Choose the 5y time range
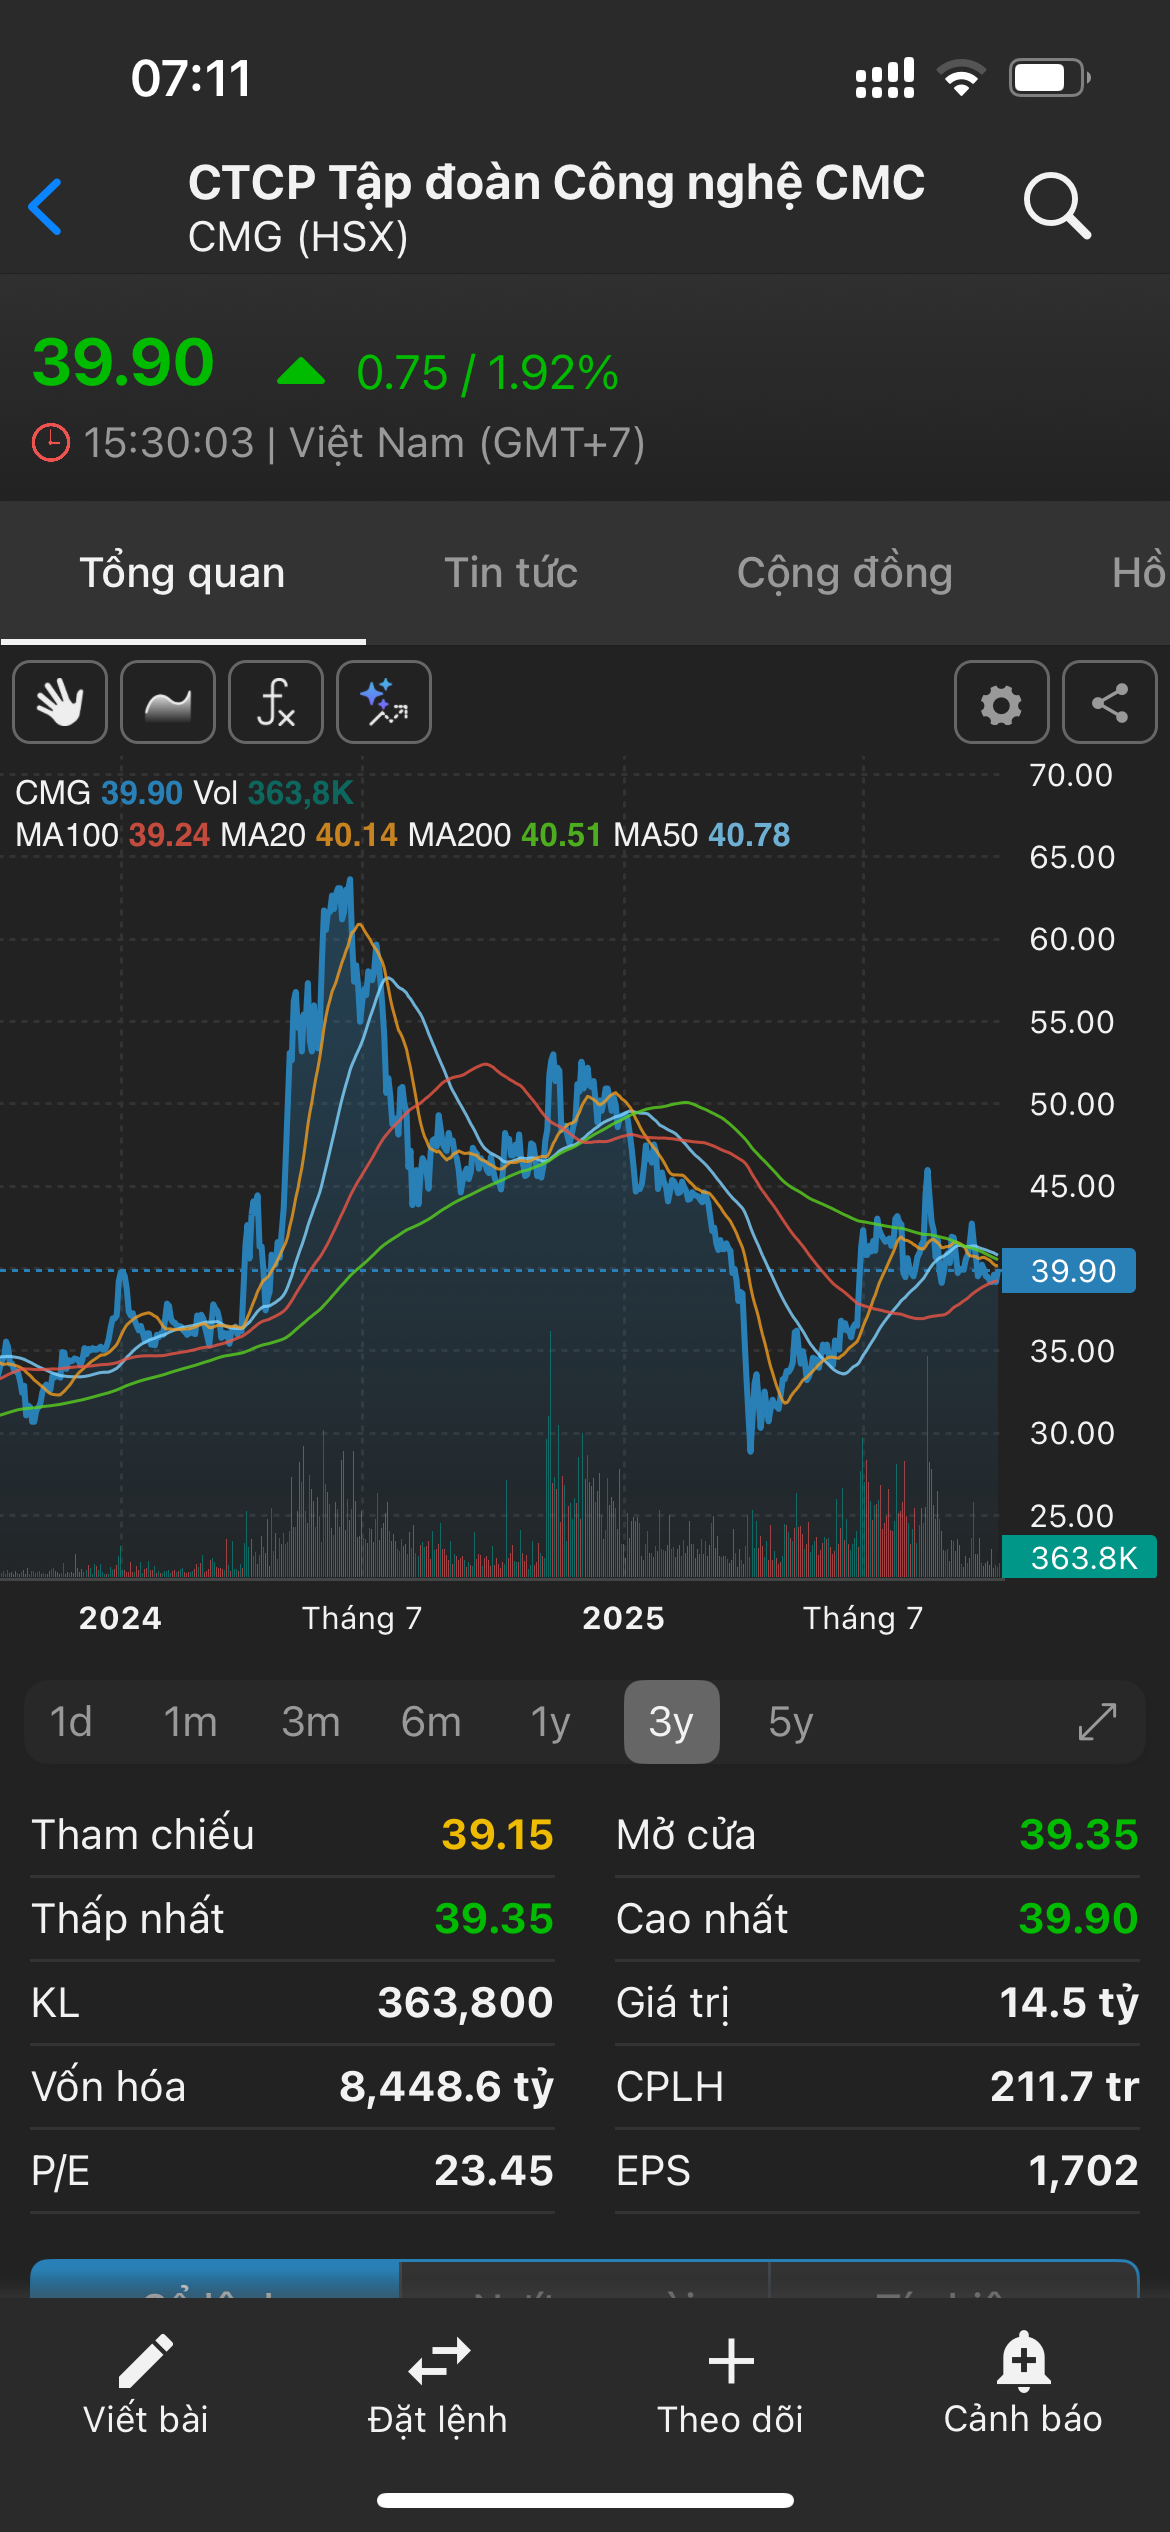1170x2532 pixels. coord(790,1721)
